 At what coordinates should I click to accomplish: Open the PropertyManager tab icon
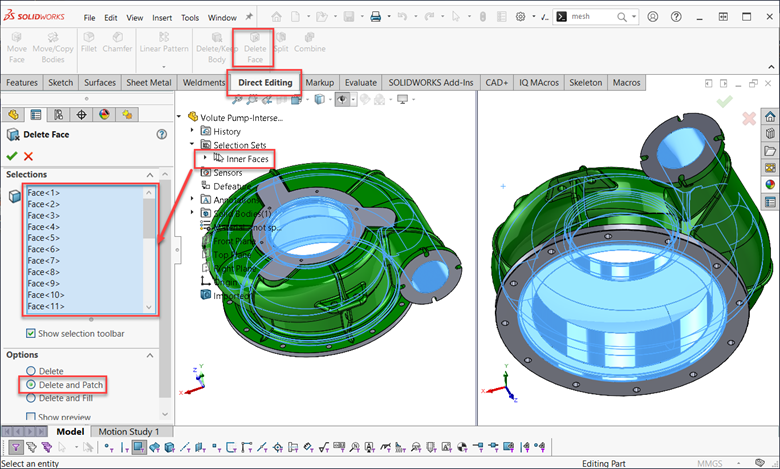pyautogui.click(x=36, y=115)
